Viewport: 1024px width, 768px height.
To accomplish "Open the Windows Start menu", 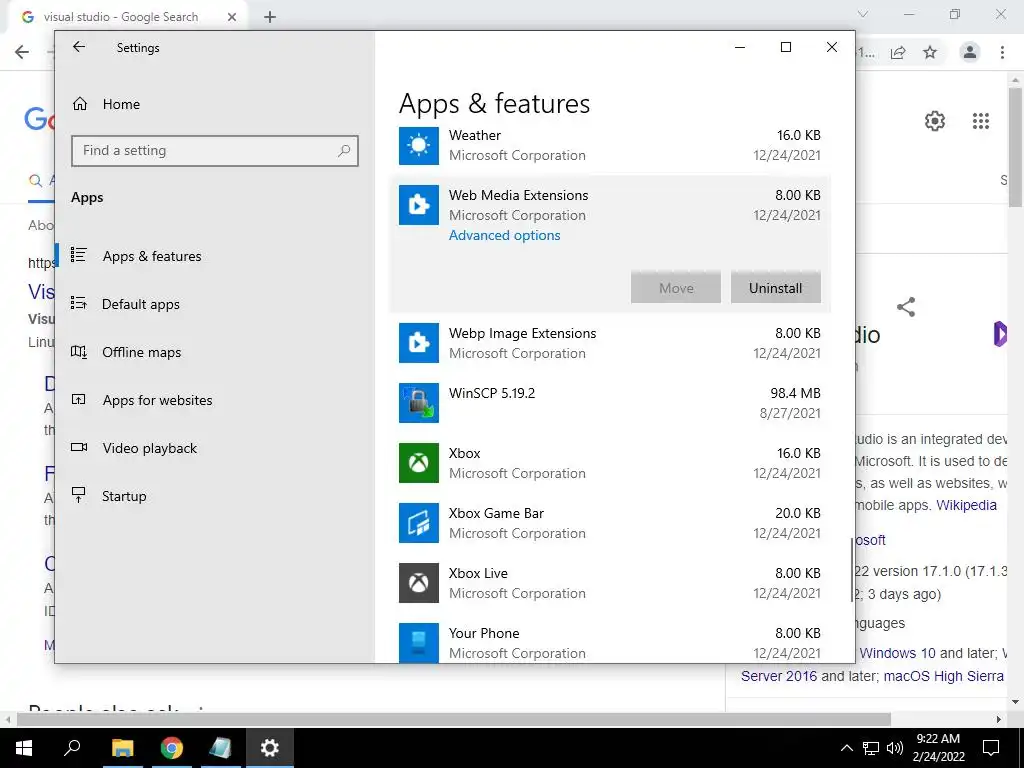I will pyautogui.click(x=24, y=748).
